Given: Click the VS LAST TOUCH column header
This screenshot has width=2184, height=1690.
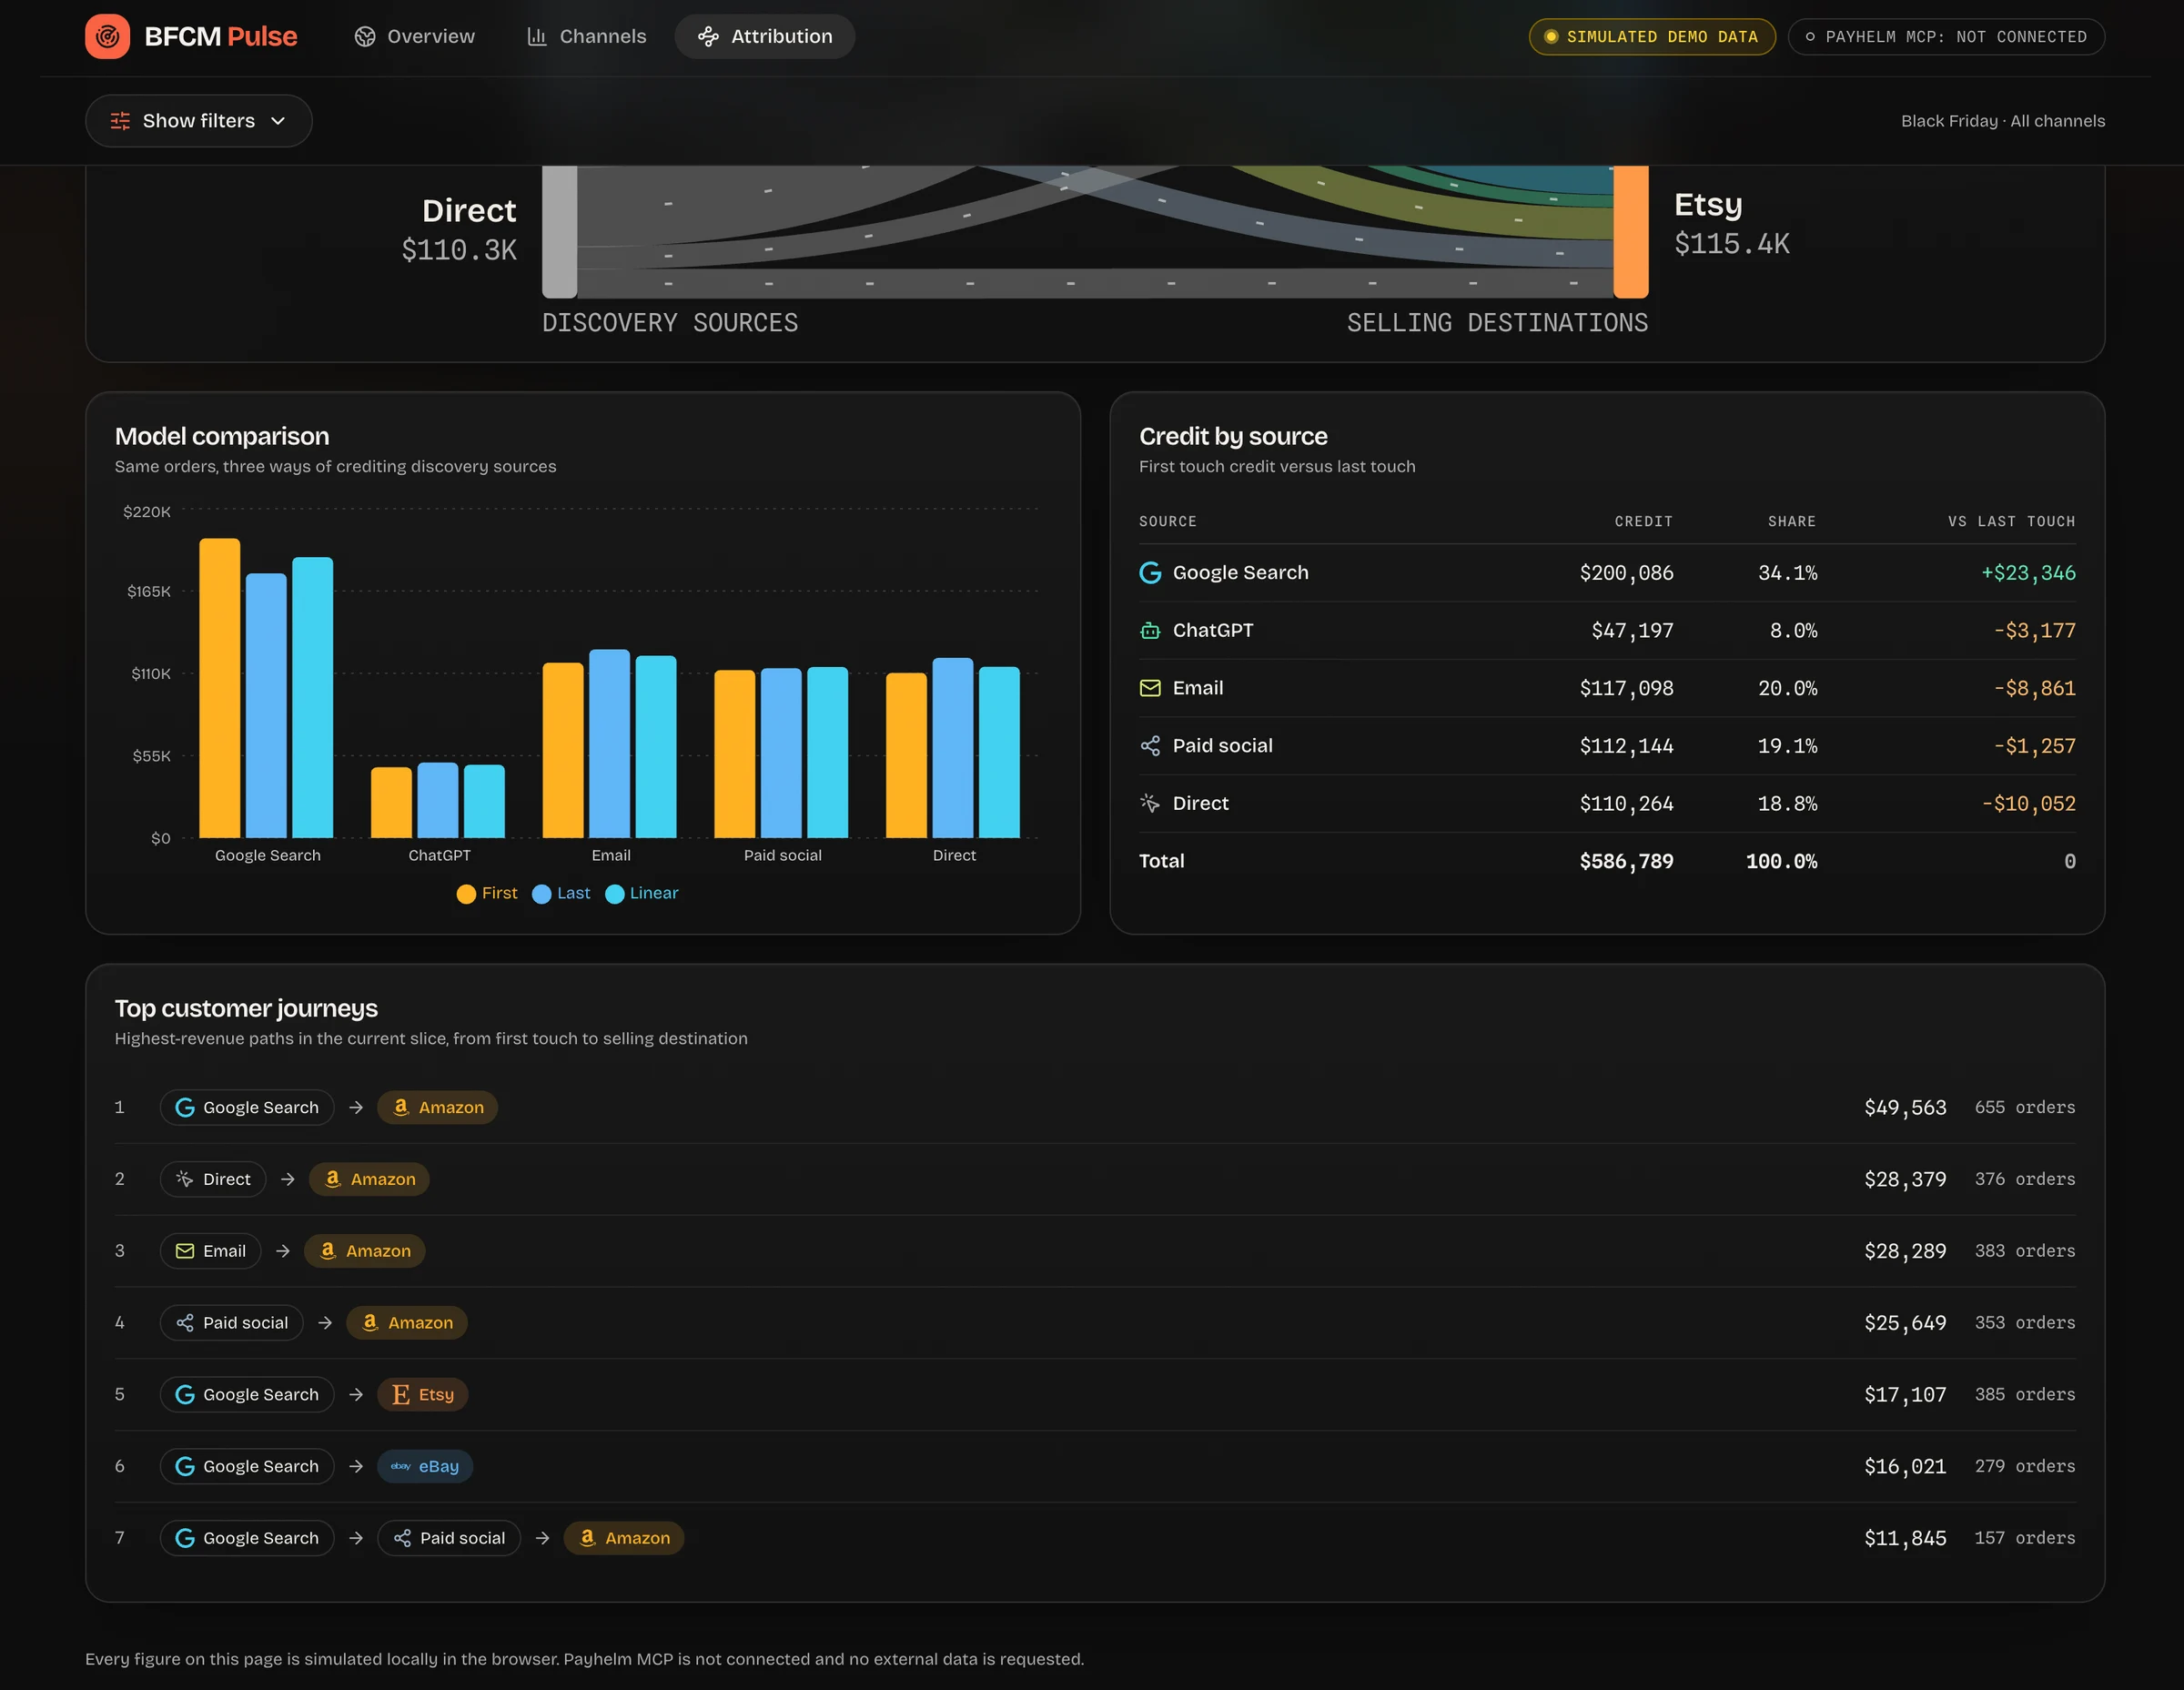Looking at the screenshot, I should click(x=2011, y=522).
